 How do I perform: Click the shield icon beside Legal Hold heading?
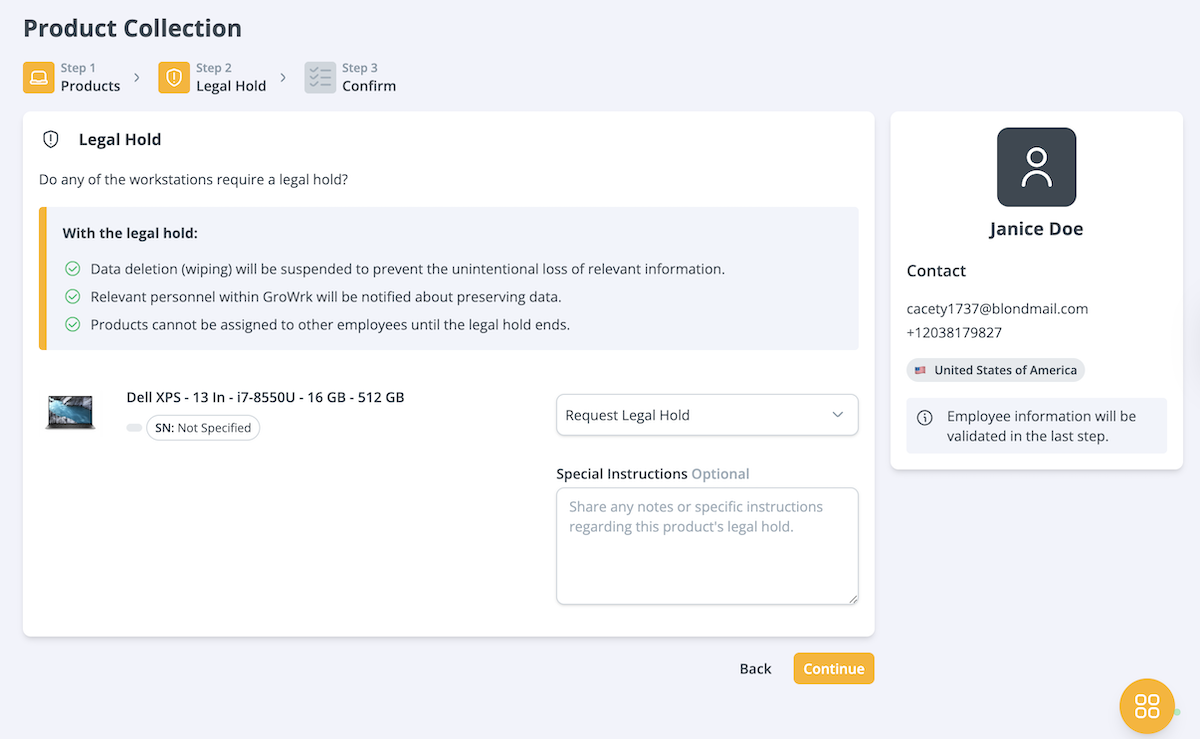tap(51, 140)
